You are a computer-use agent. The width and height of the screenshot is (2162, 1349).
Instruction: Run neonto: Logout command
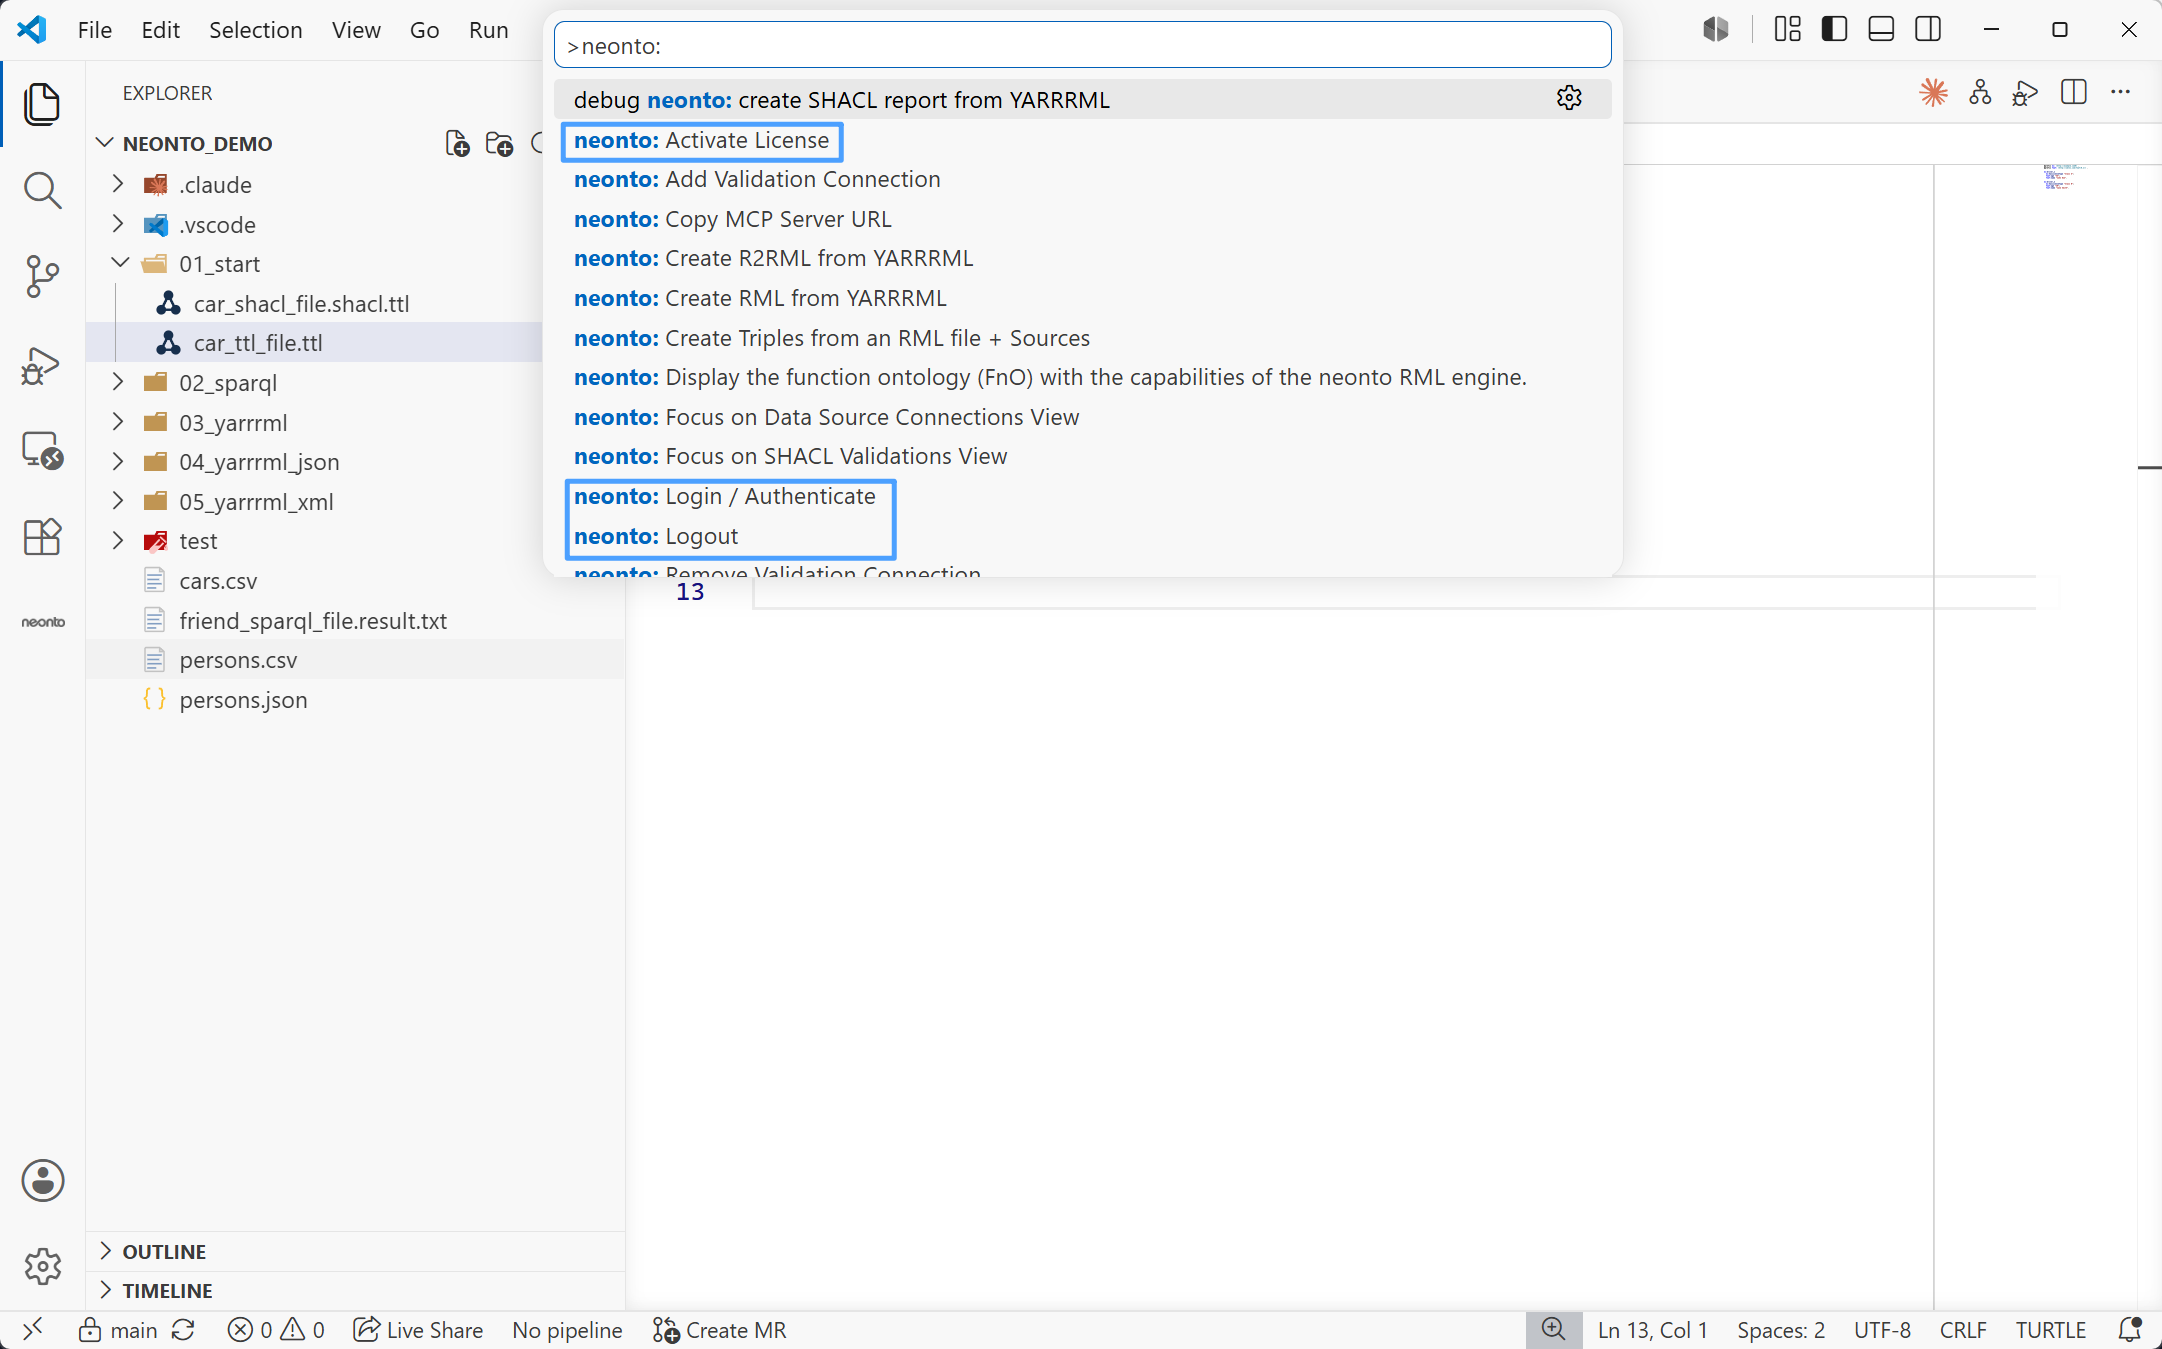click(1083, 536)
